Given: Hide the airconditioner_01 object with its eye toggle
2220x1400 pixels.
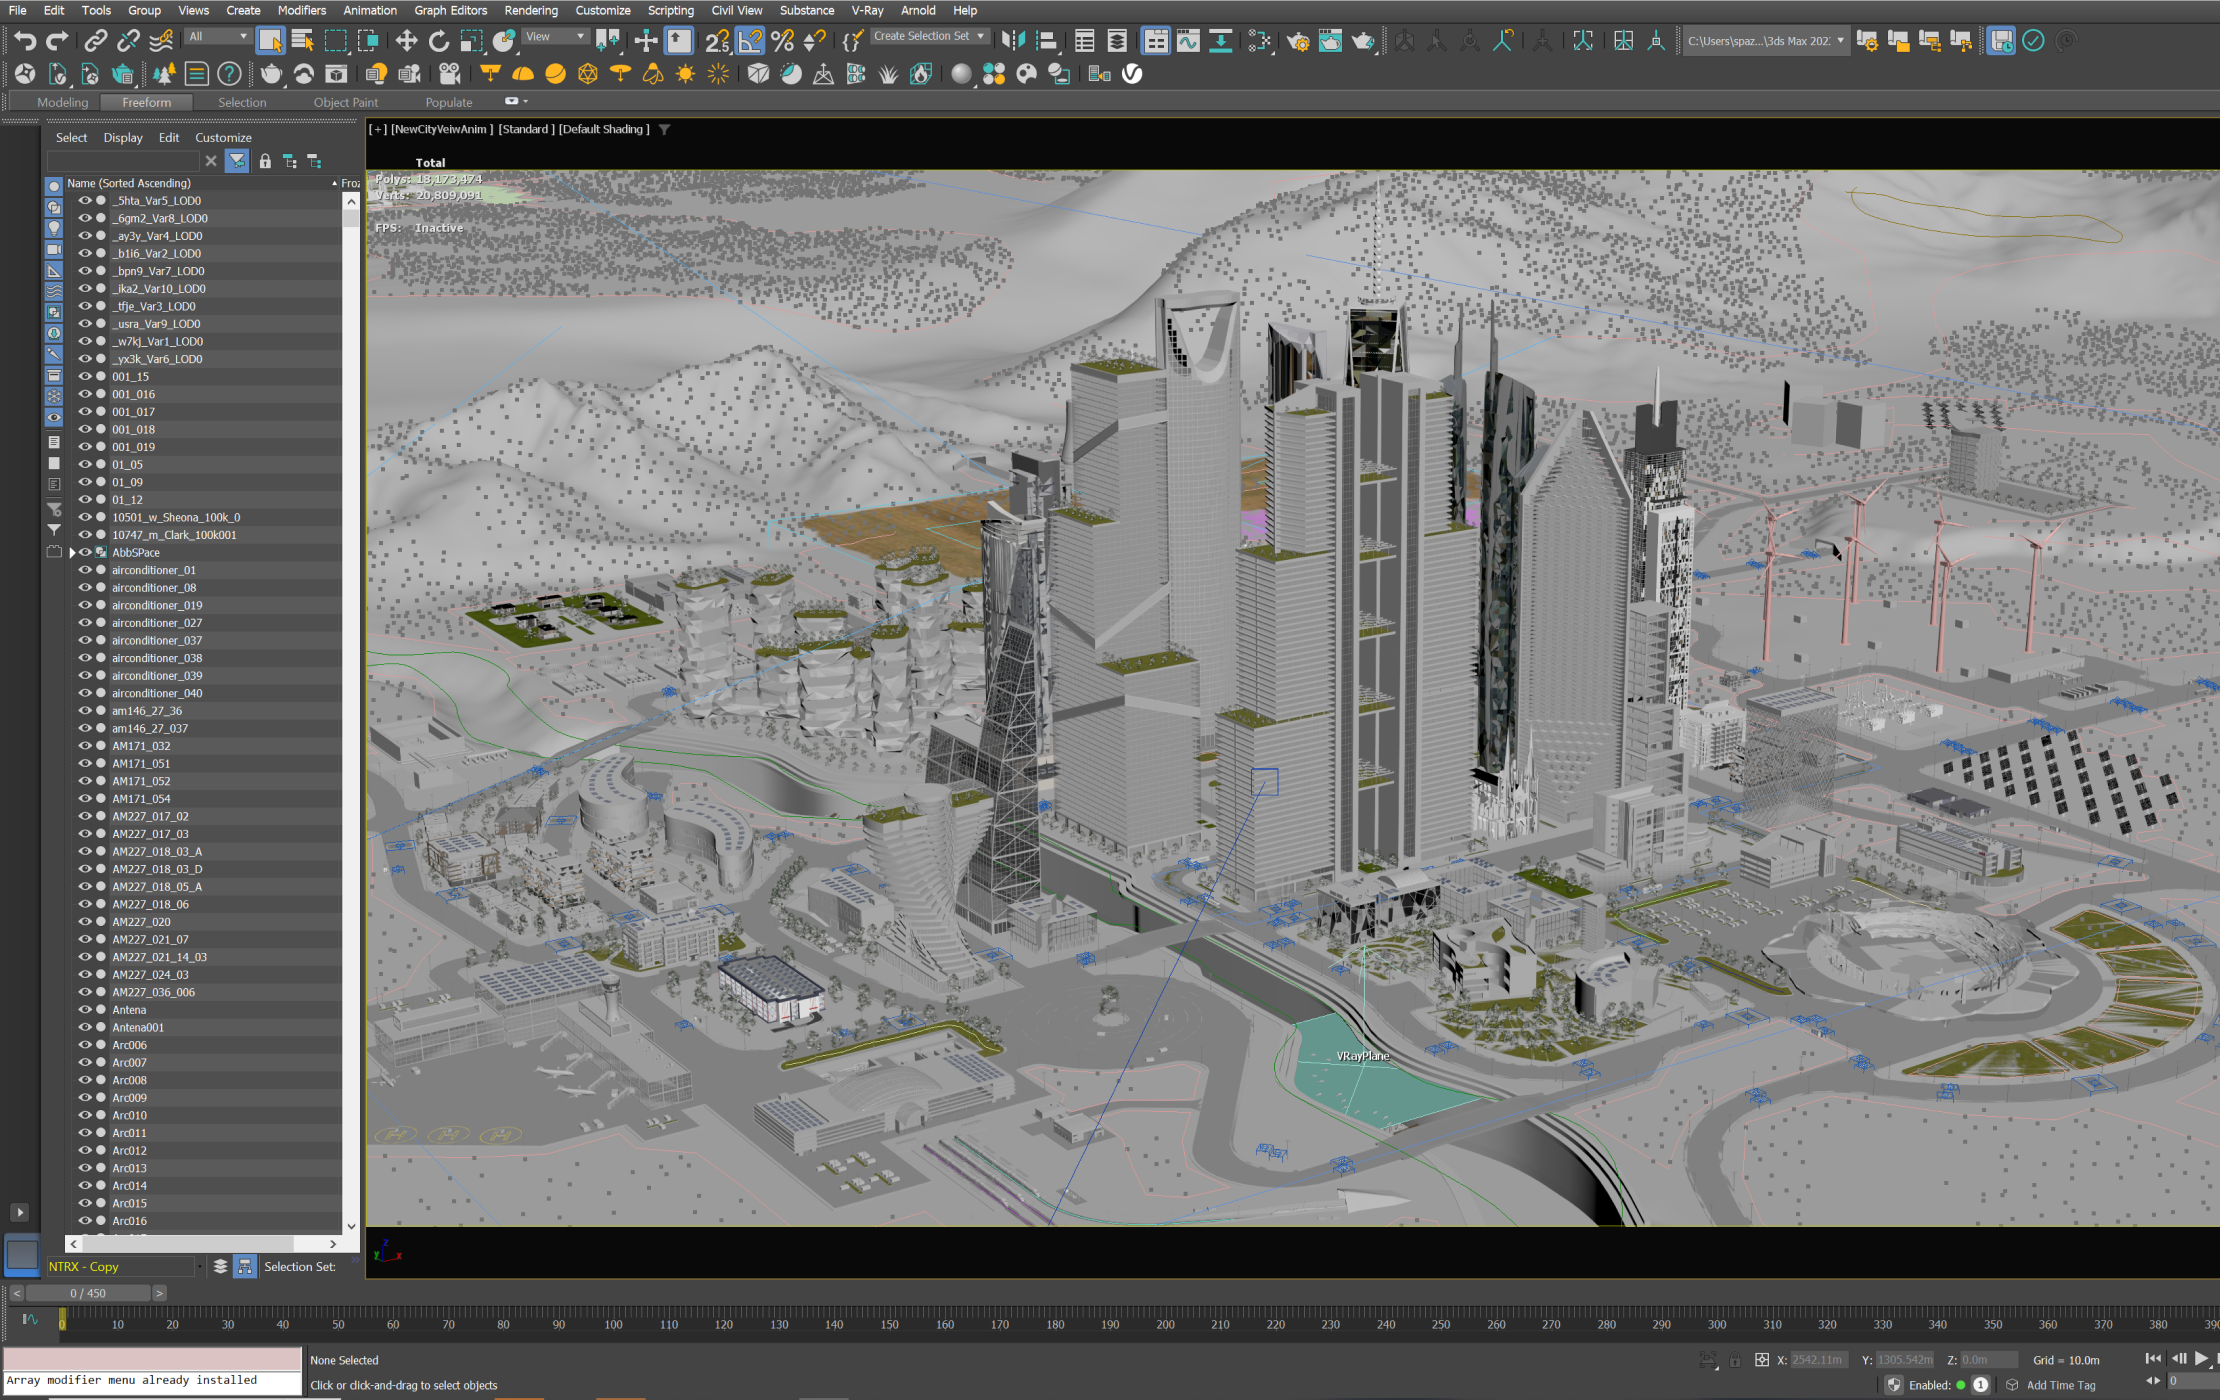Looking at the screenshot, I should [86, 569].
